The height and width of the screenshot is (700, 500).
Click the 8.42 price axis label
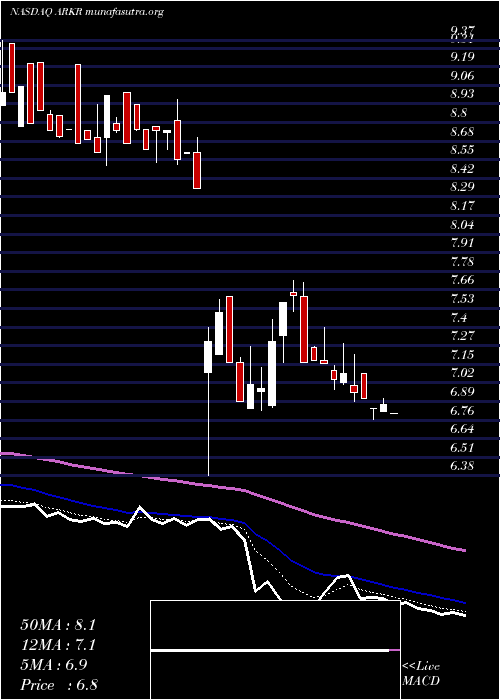click(462, 169)
